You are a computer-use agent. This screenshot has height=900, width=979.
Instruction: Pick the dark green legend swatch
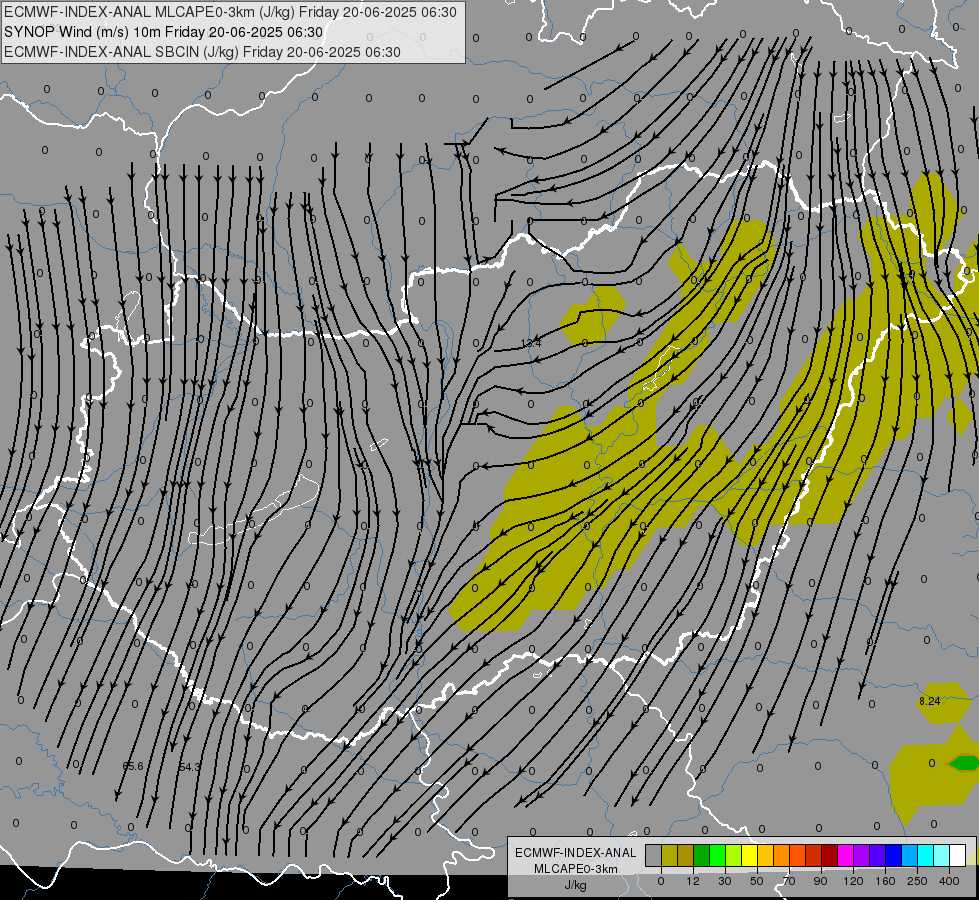pyautogui.click(x=702, y=856)
